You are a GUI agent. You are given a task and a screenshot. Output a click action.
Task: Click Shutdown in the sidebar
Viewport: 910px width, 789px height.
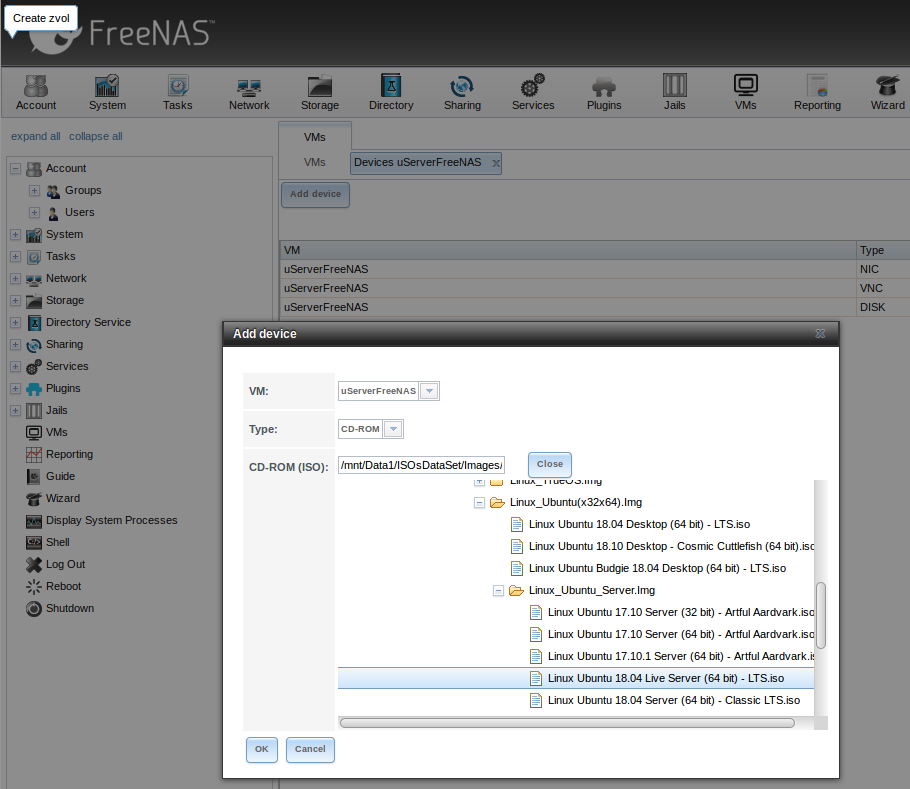(70, 609)
